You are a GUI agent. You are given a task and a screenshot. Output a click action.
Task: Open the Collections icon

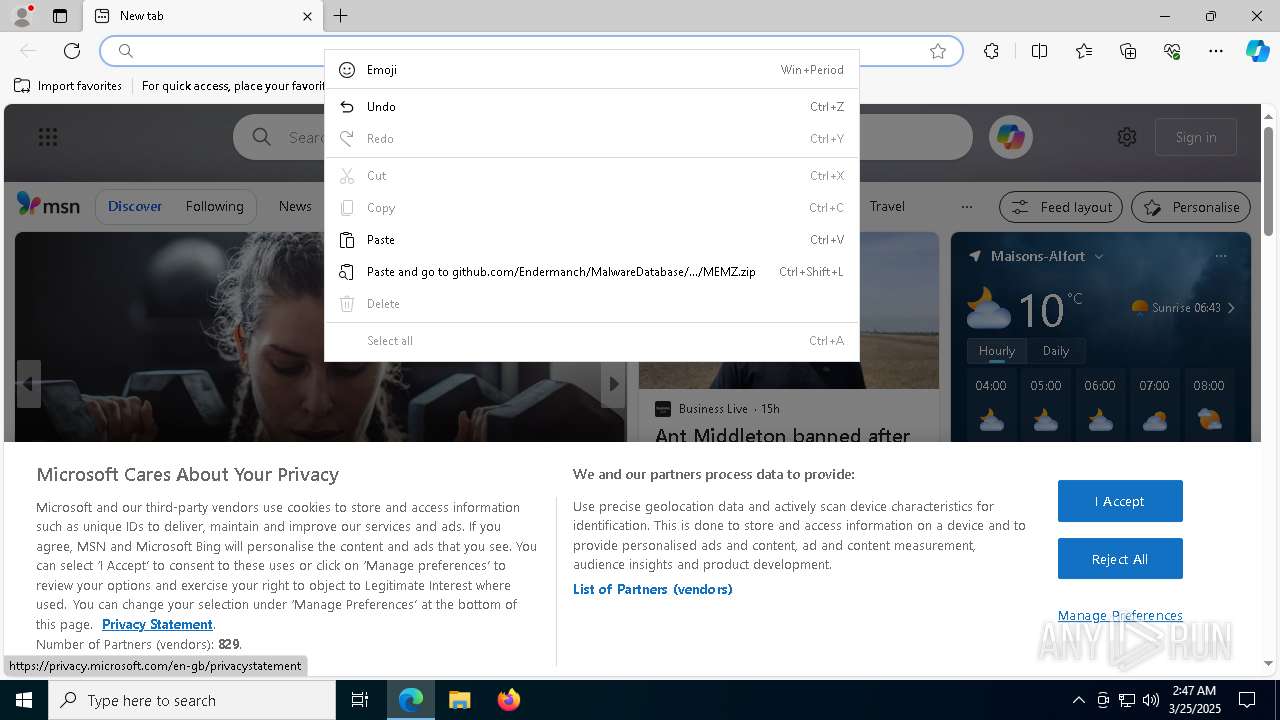coord(1128,51)
